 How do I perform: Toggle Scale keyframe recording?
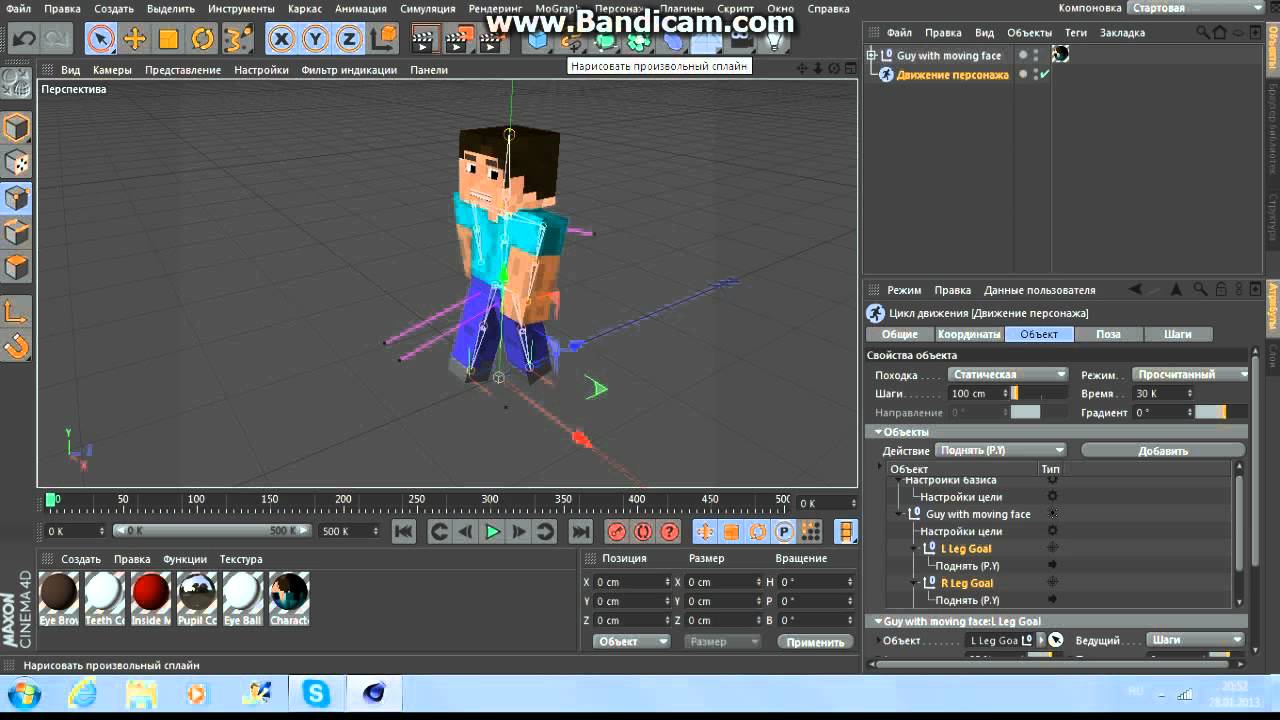click(x=731, y=532)
